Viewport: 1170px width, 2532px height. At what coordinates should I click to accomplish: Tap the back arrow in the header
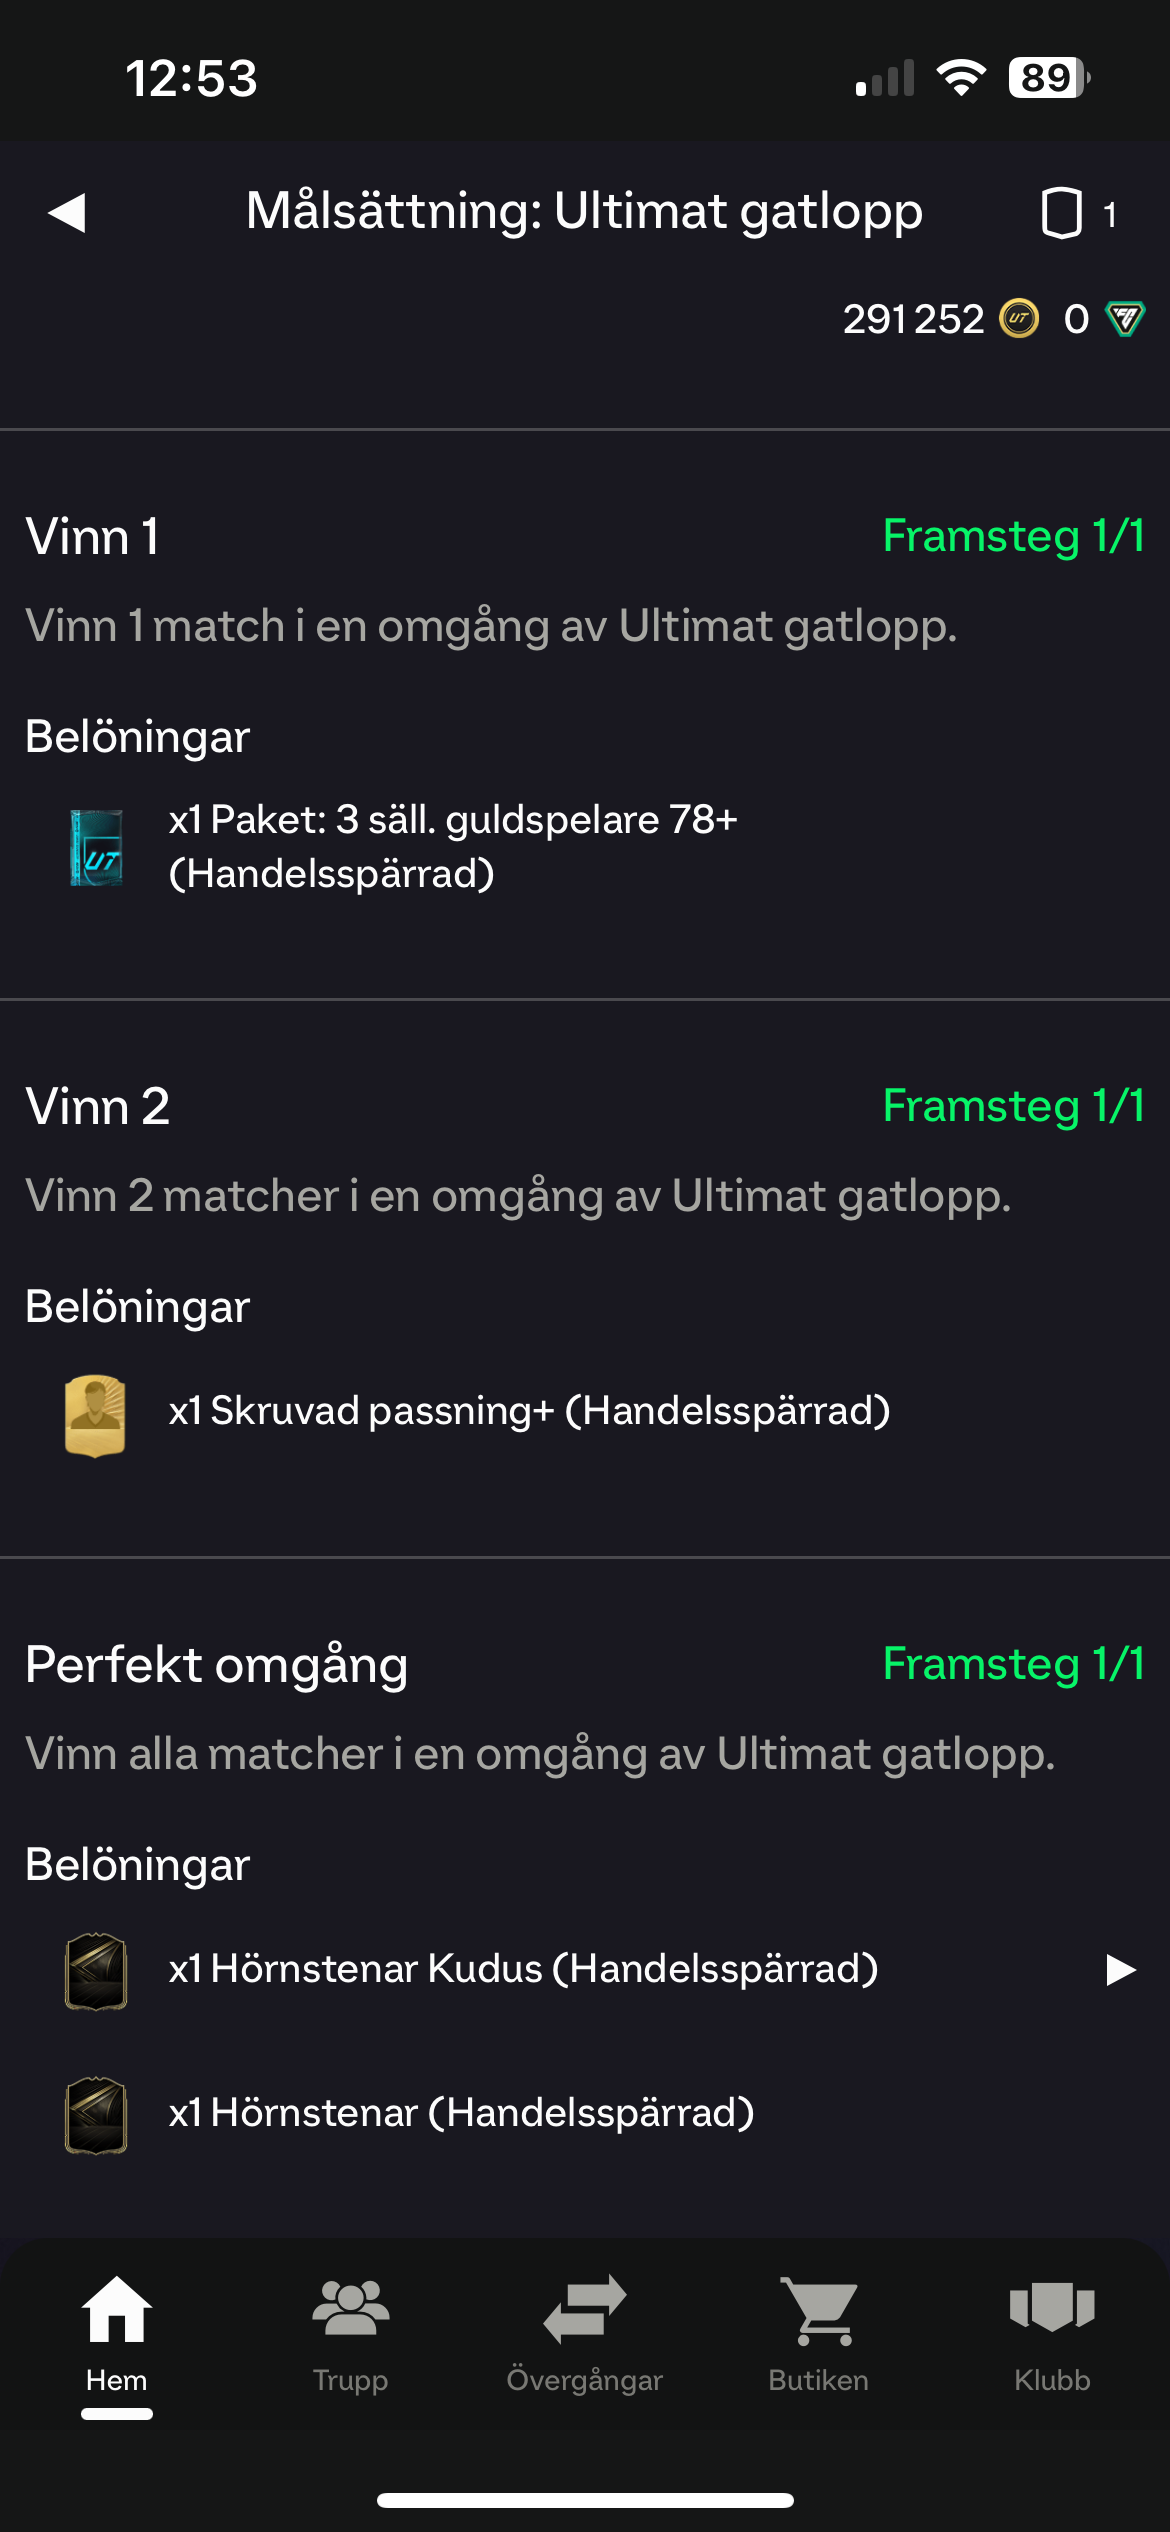click(x=67, y=212)
